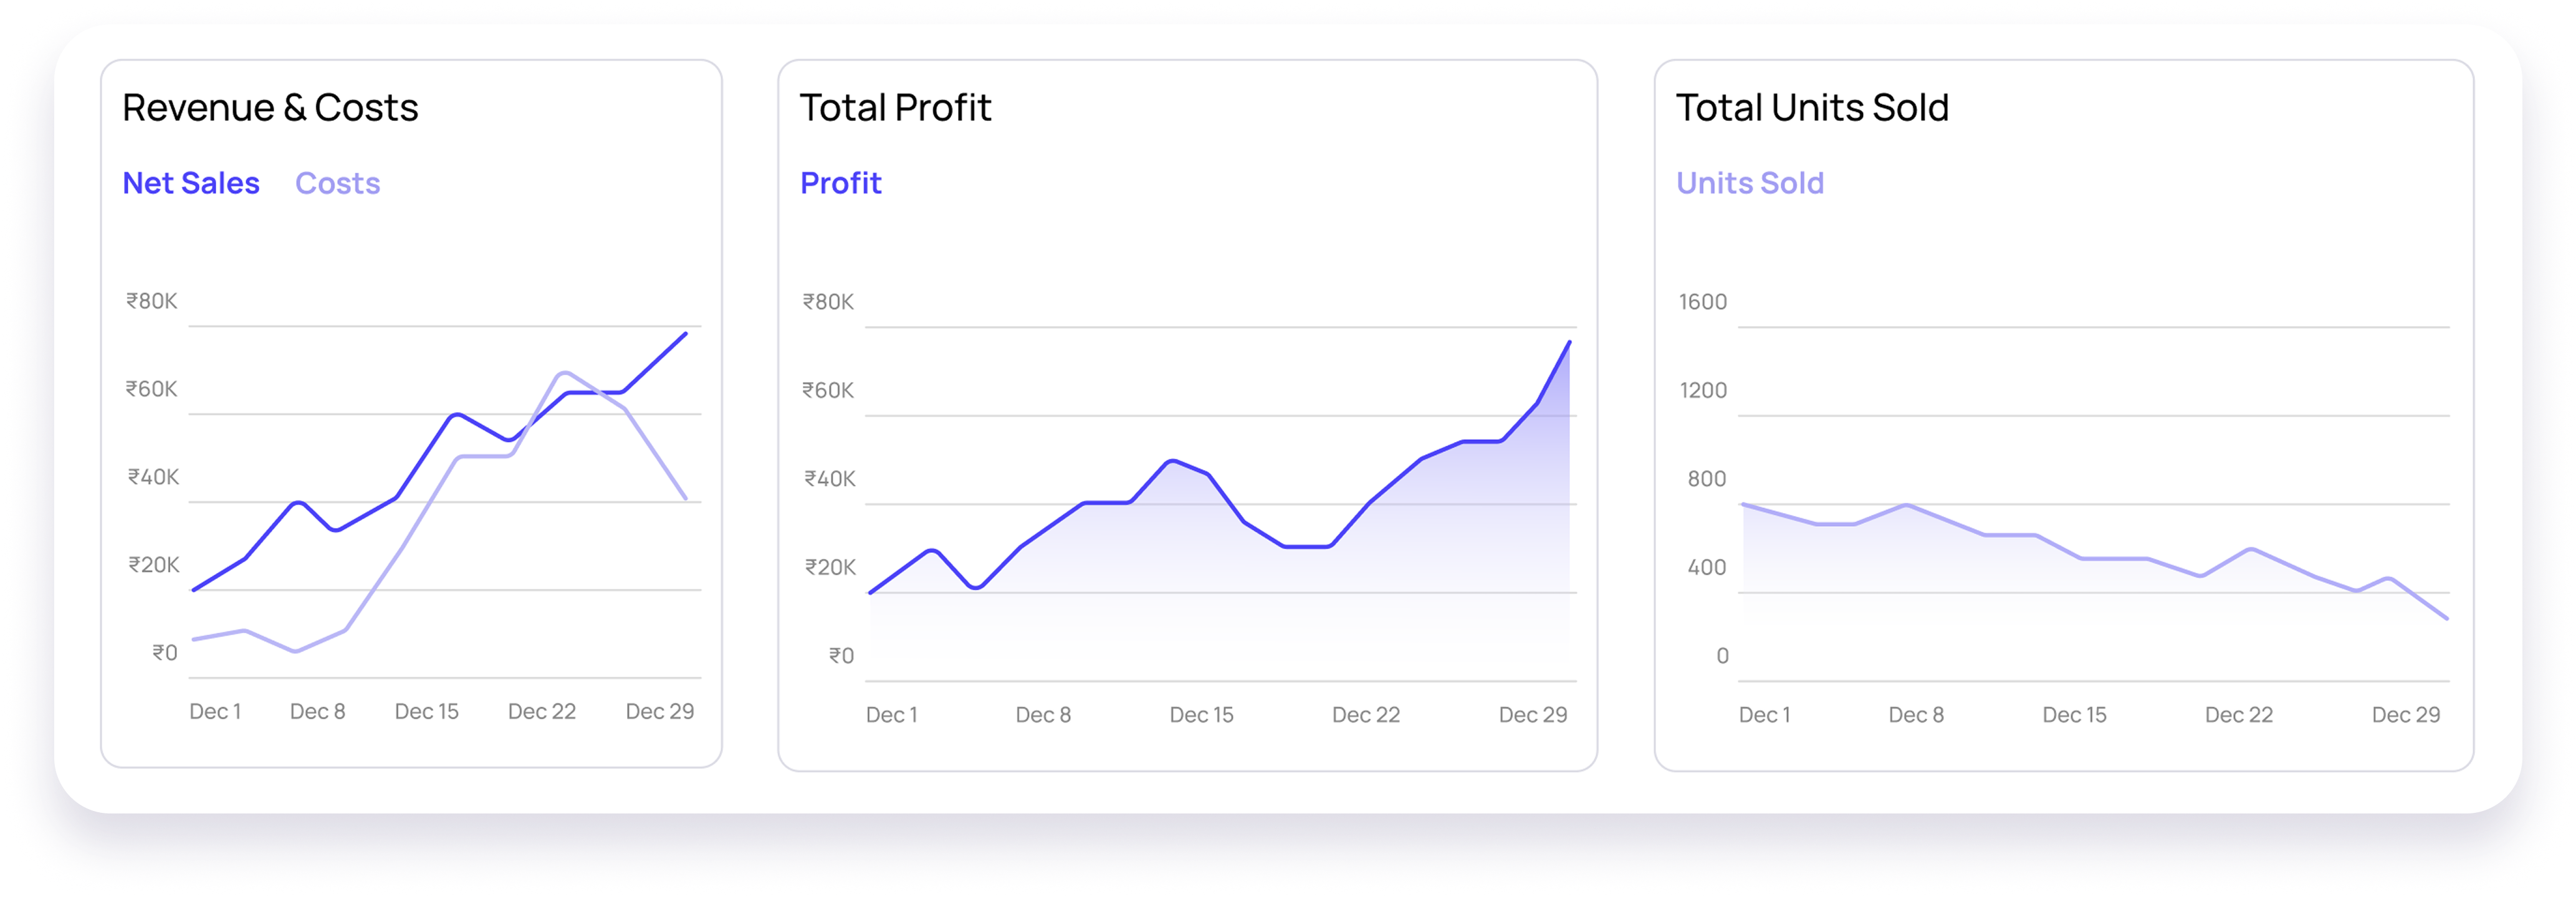Click Dec 22 on Total Units Sold axis
Viewport: 2576px width, 897px height.
point(2238,715)
